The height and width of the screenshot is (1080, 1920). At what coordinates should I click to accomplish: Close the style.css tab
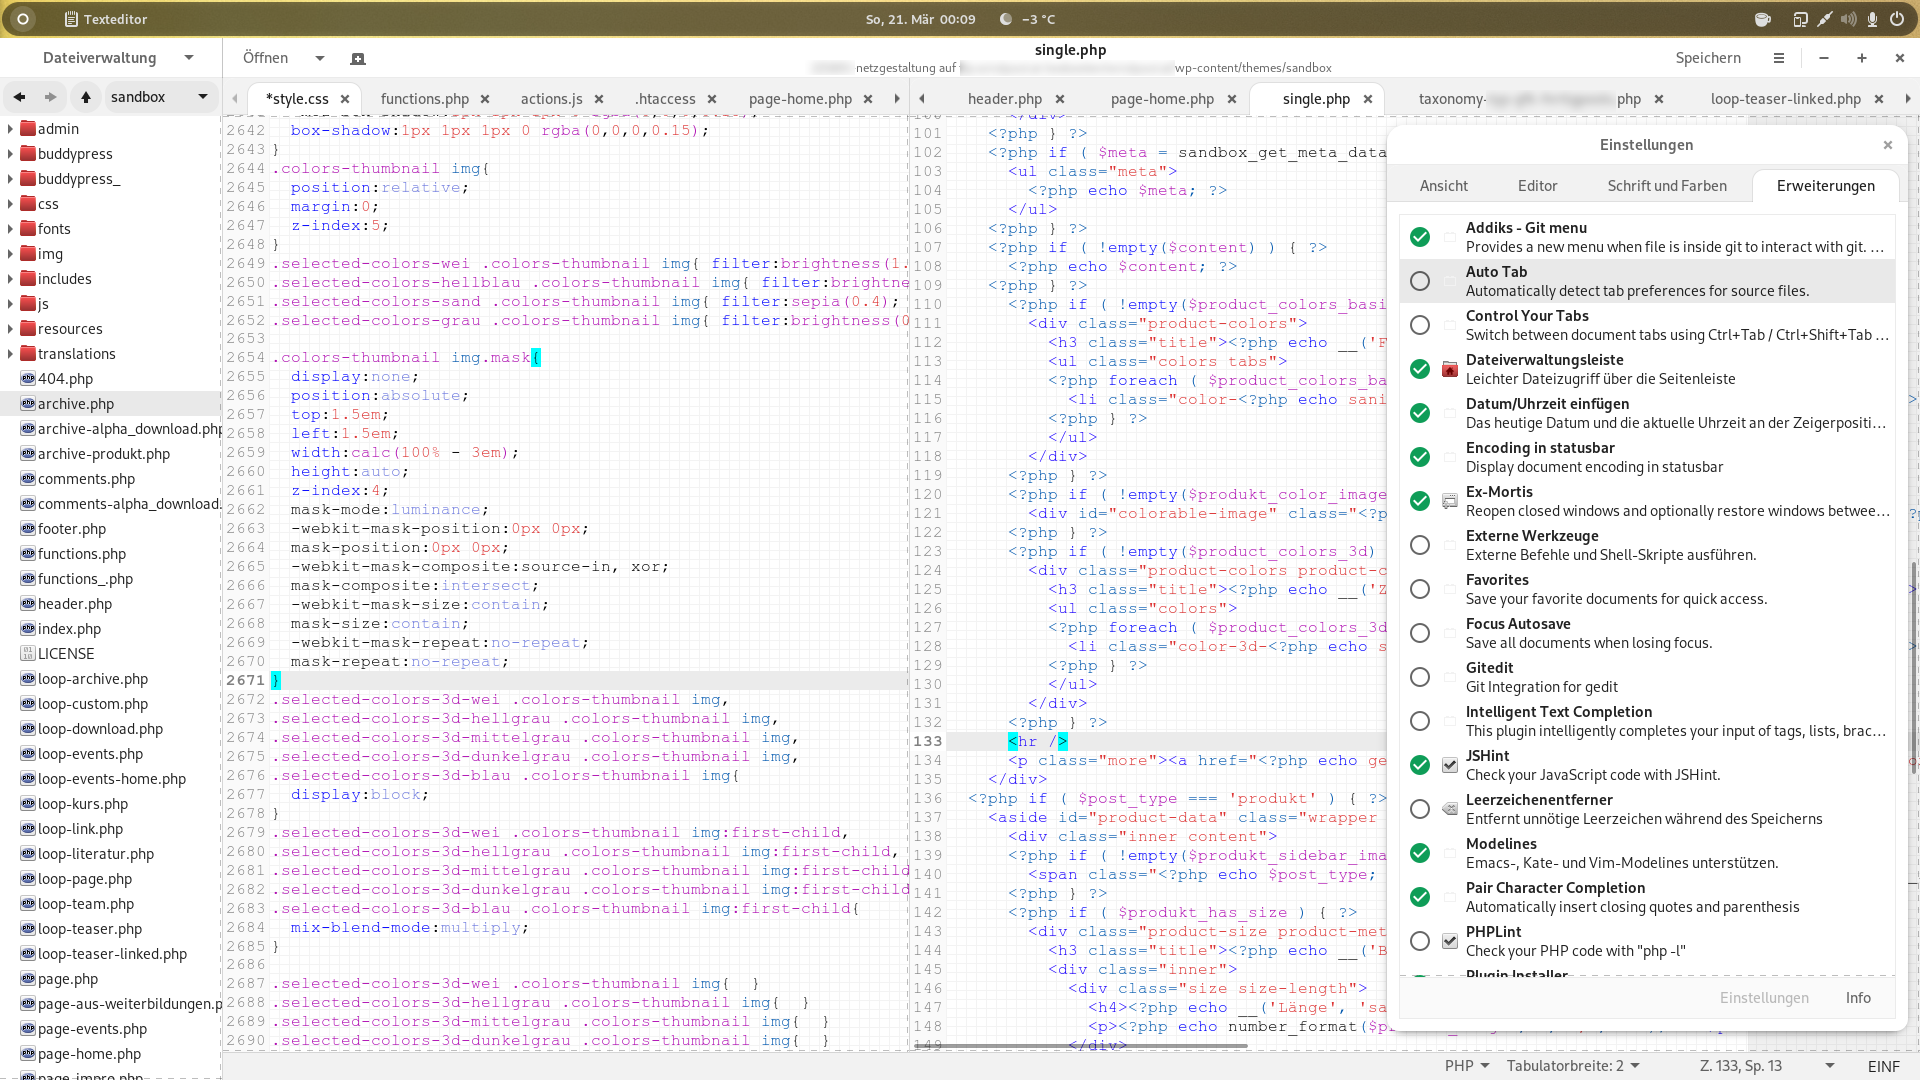coord(345,99)
